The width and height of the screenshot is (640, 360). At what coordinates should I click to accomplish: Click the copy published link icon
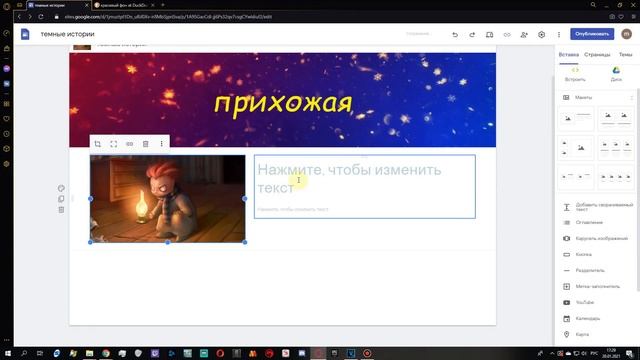[x=507, y=35]
